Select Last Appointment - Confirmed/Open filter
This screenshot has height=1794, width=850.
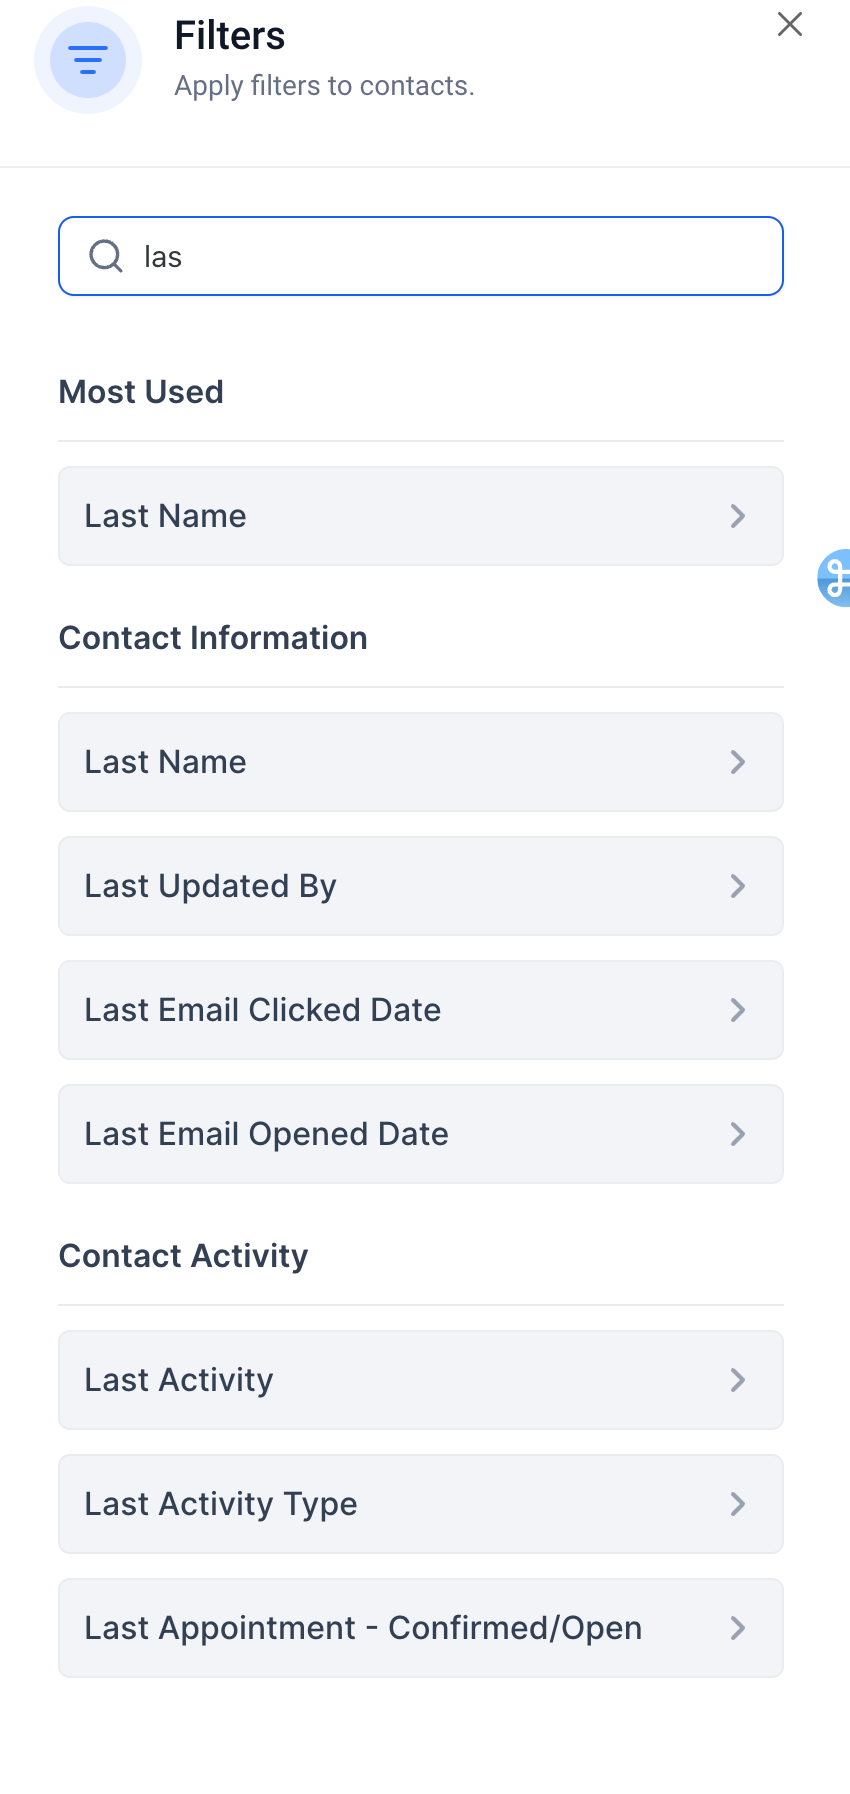pos(400,1628)
